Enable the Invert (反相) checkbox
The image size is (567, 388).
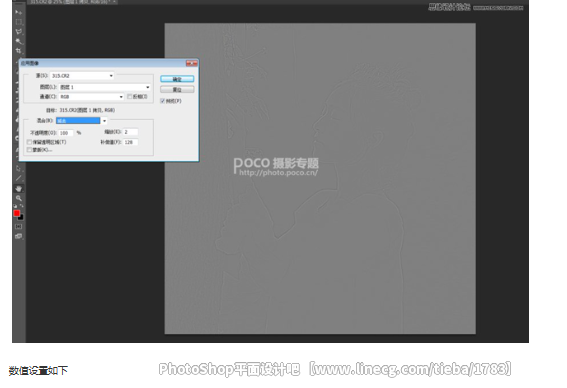[129, 97]
